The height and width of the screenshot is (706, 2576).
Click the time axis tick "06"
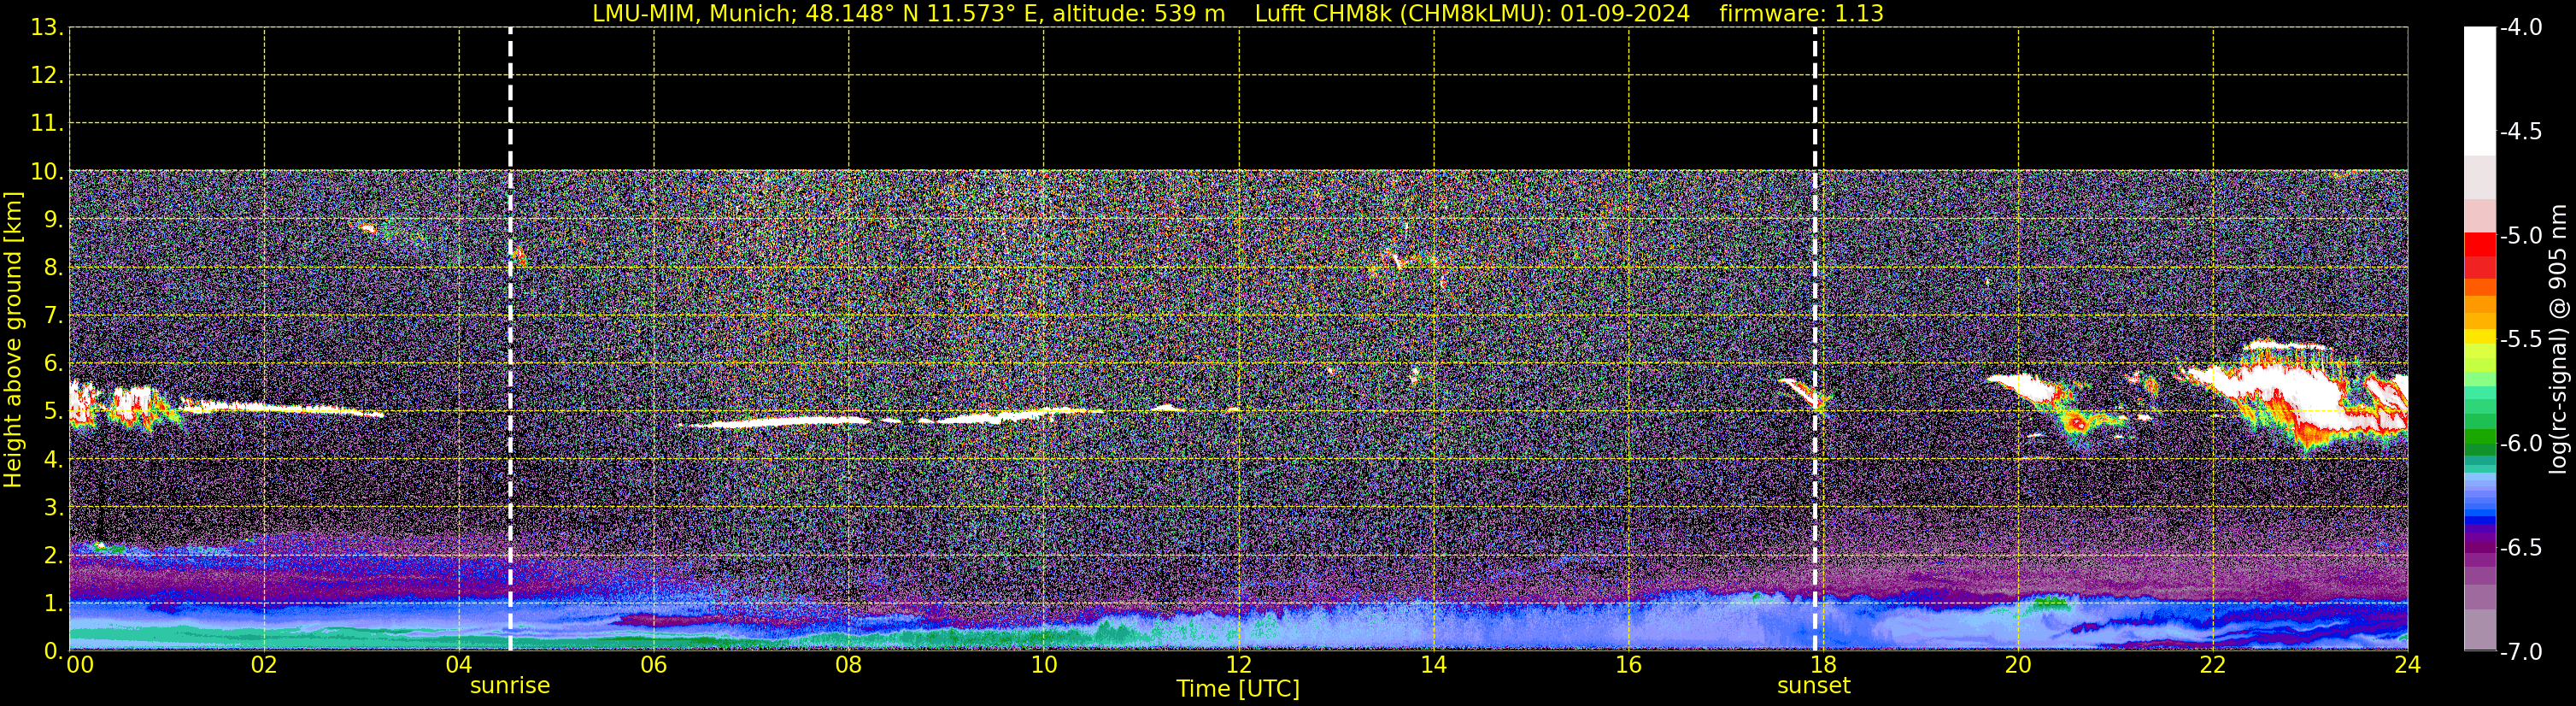coord(654,665)
